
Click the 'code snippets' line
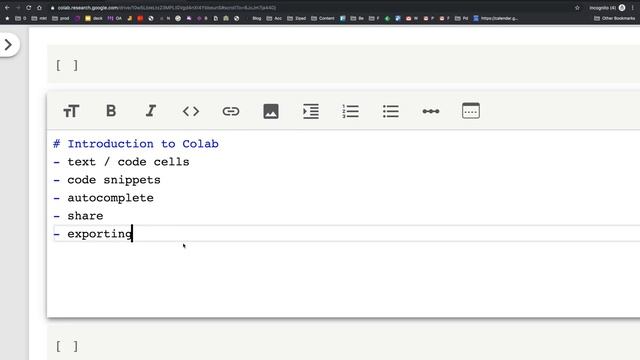tap(114, 180)
